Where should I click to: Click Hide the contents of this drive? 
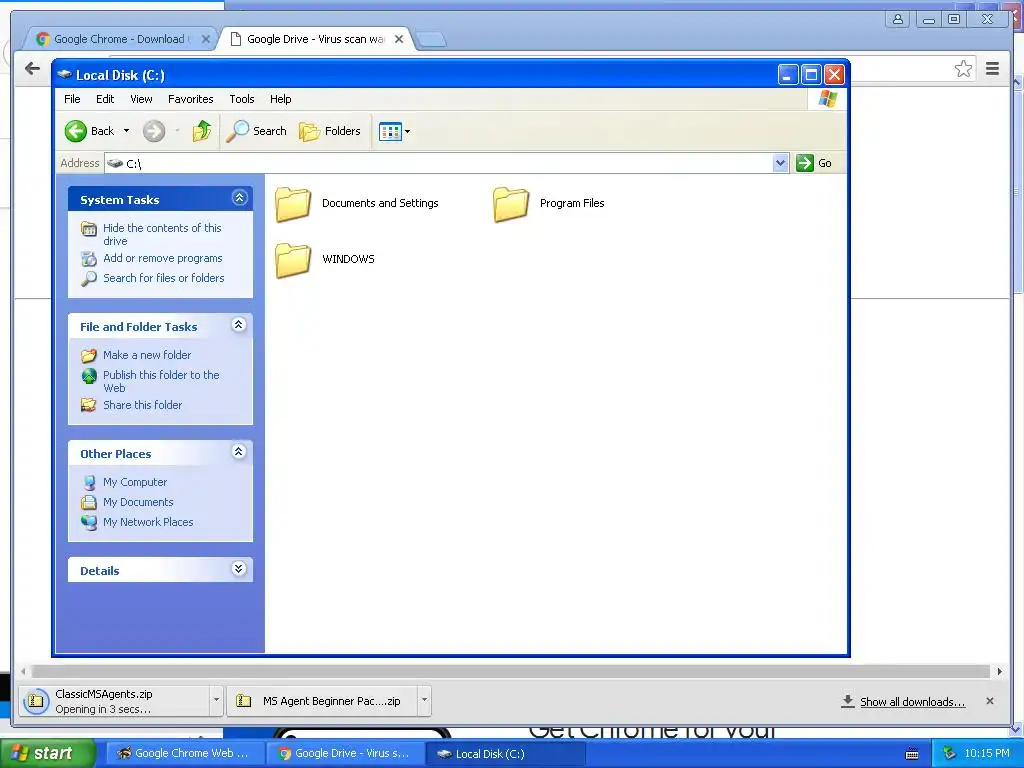(x=162, y=234)
